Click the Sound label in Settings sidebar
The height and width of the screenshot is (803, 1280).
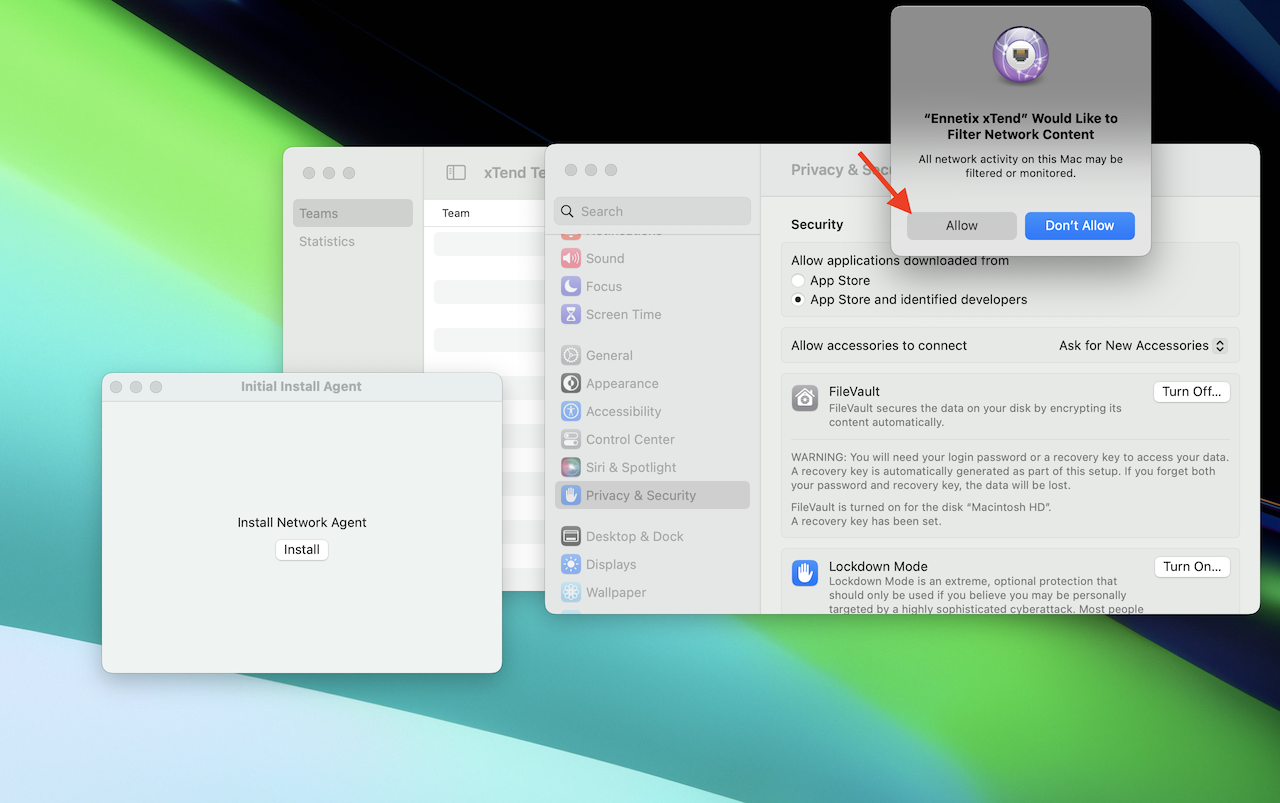click(x=605, y=258)
